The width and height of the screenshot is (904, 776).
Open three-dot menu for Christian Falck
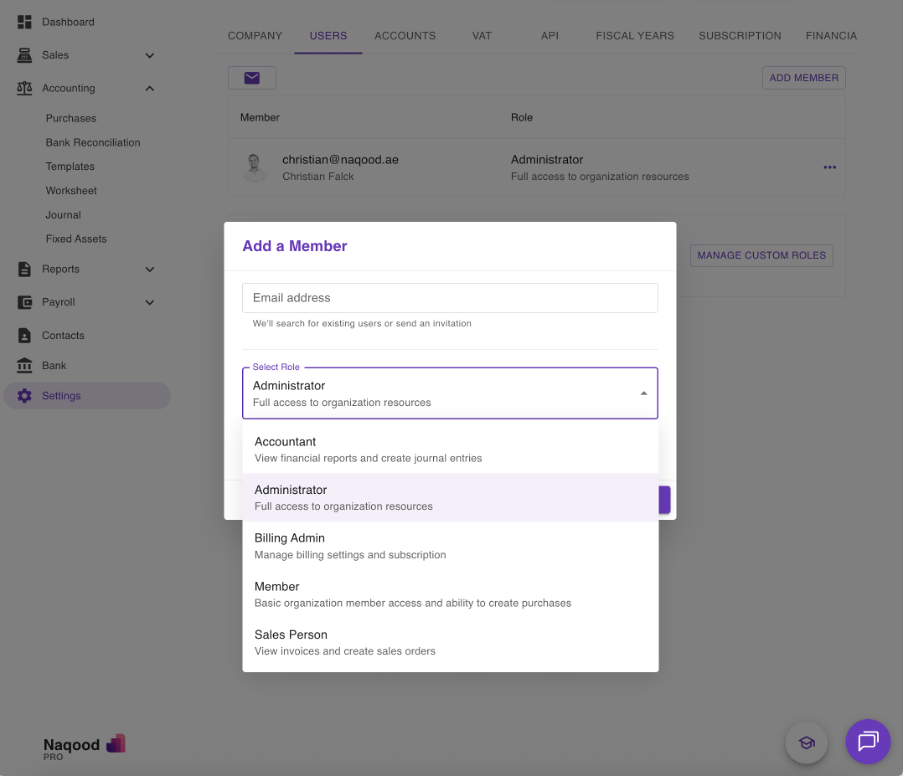pos(829,167)
